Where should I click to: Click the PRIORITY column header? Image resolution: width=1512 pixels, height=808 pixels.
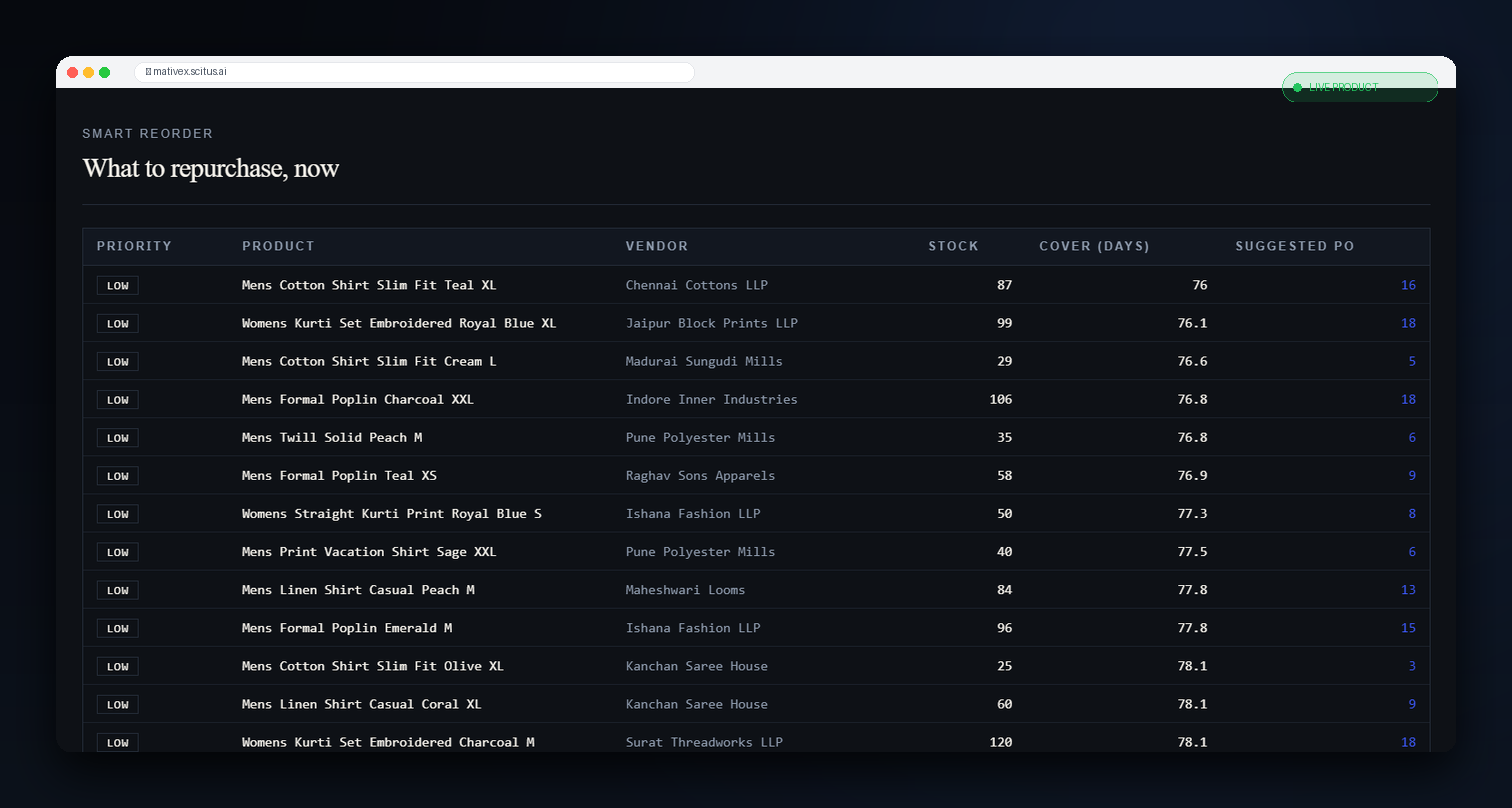(x=134, y=246)
